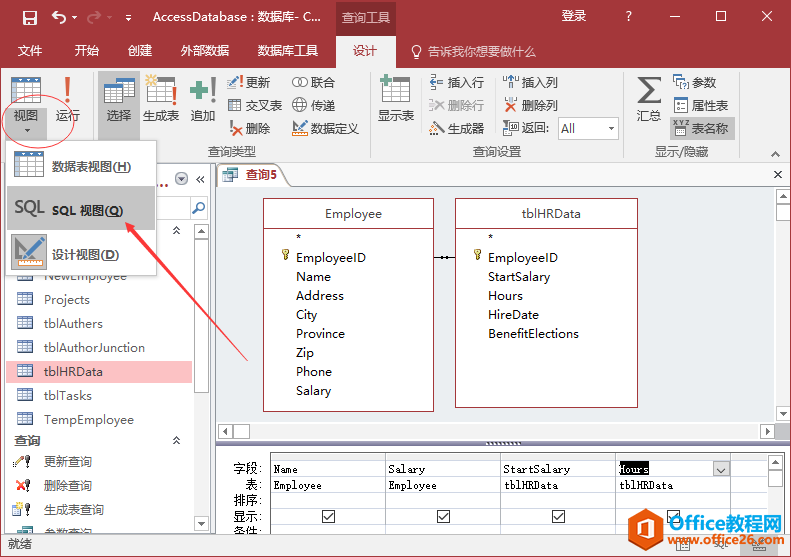Select tblHRData table in navigation pane
The width and height of the screenshot is (791, 557).
coord(73,372)
